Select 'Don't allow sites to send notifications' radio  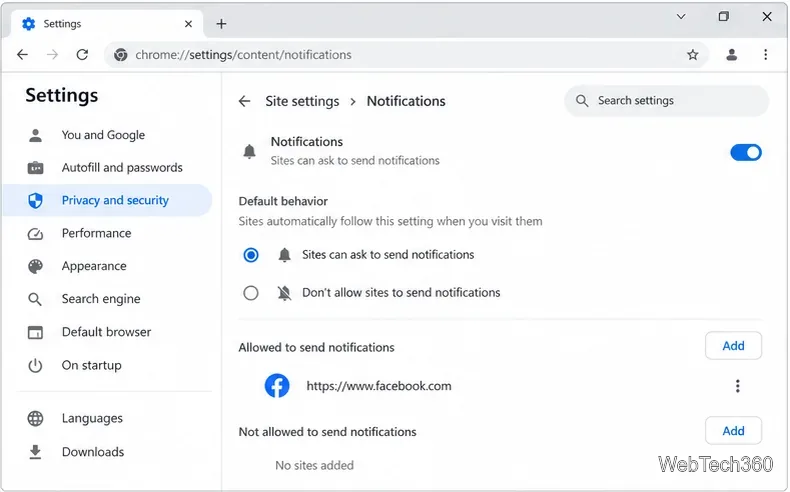click(251, 293)
